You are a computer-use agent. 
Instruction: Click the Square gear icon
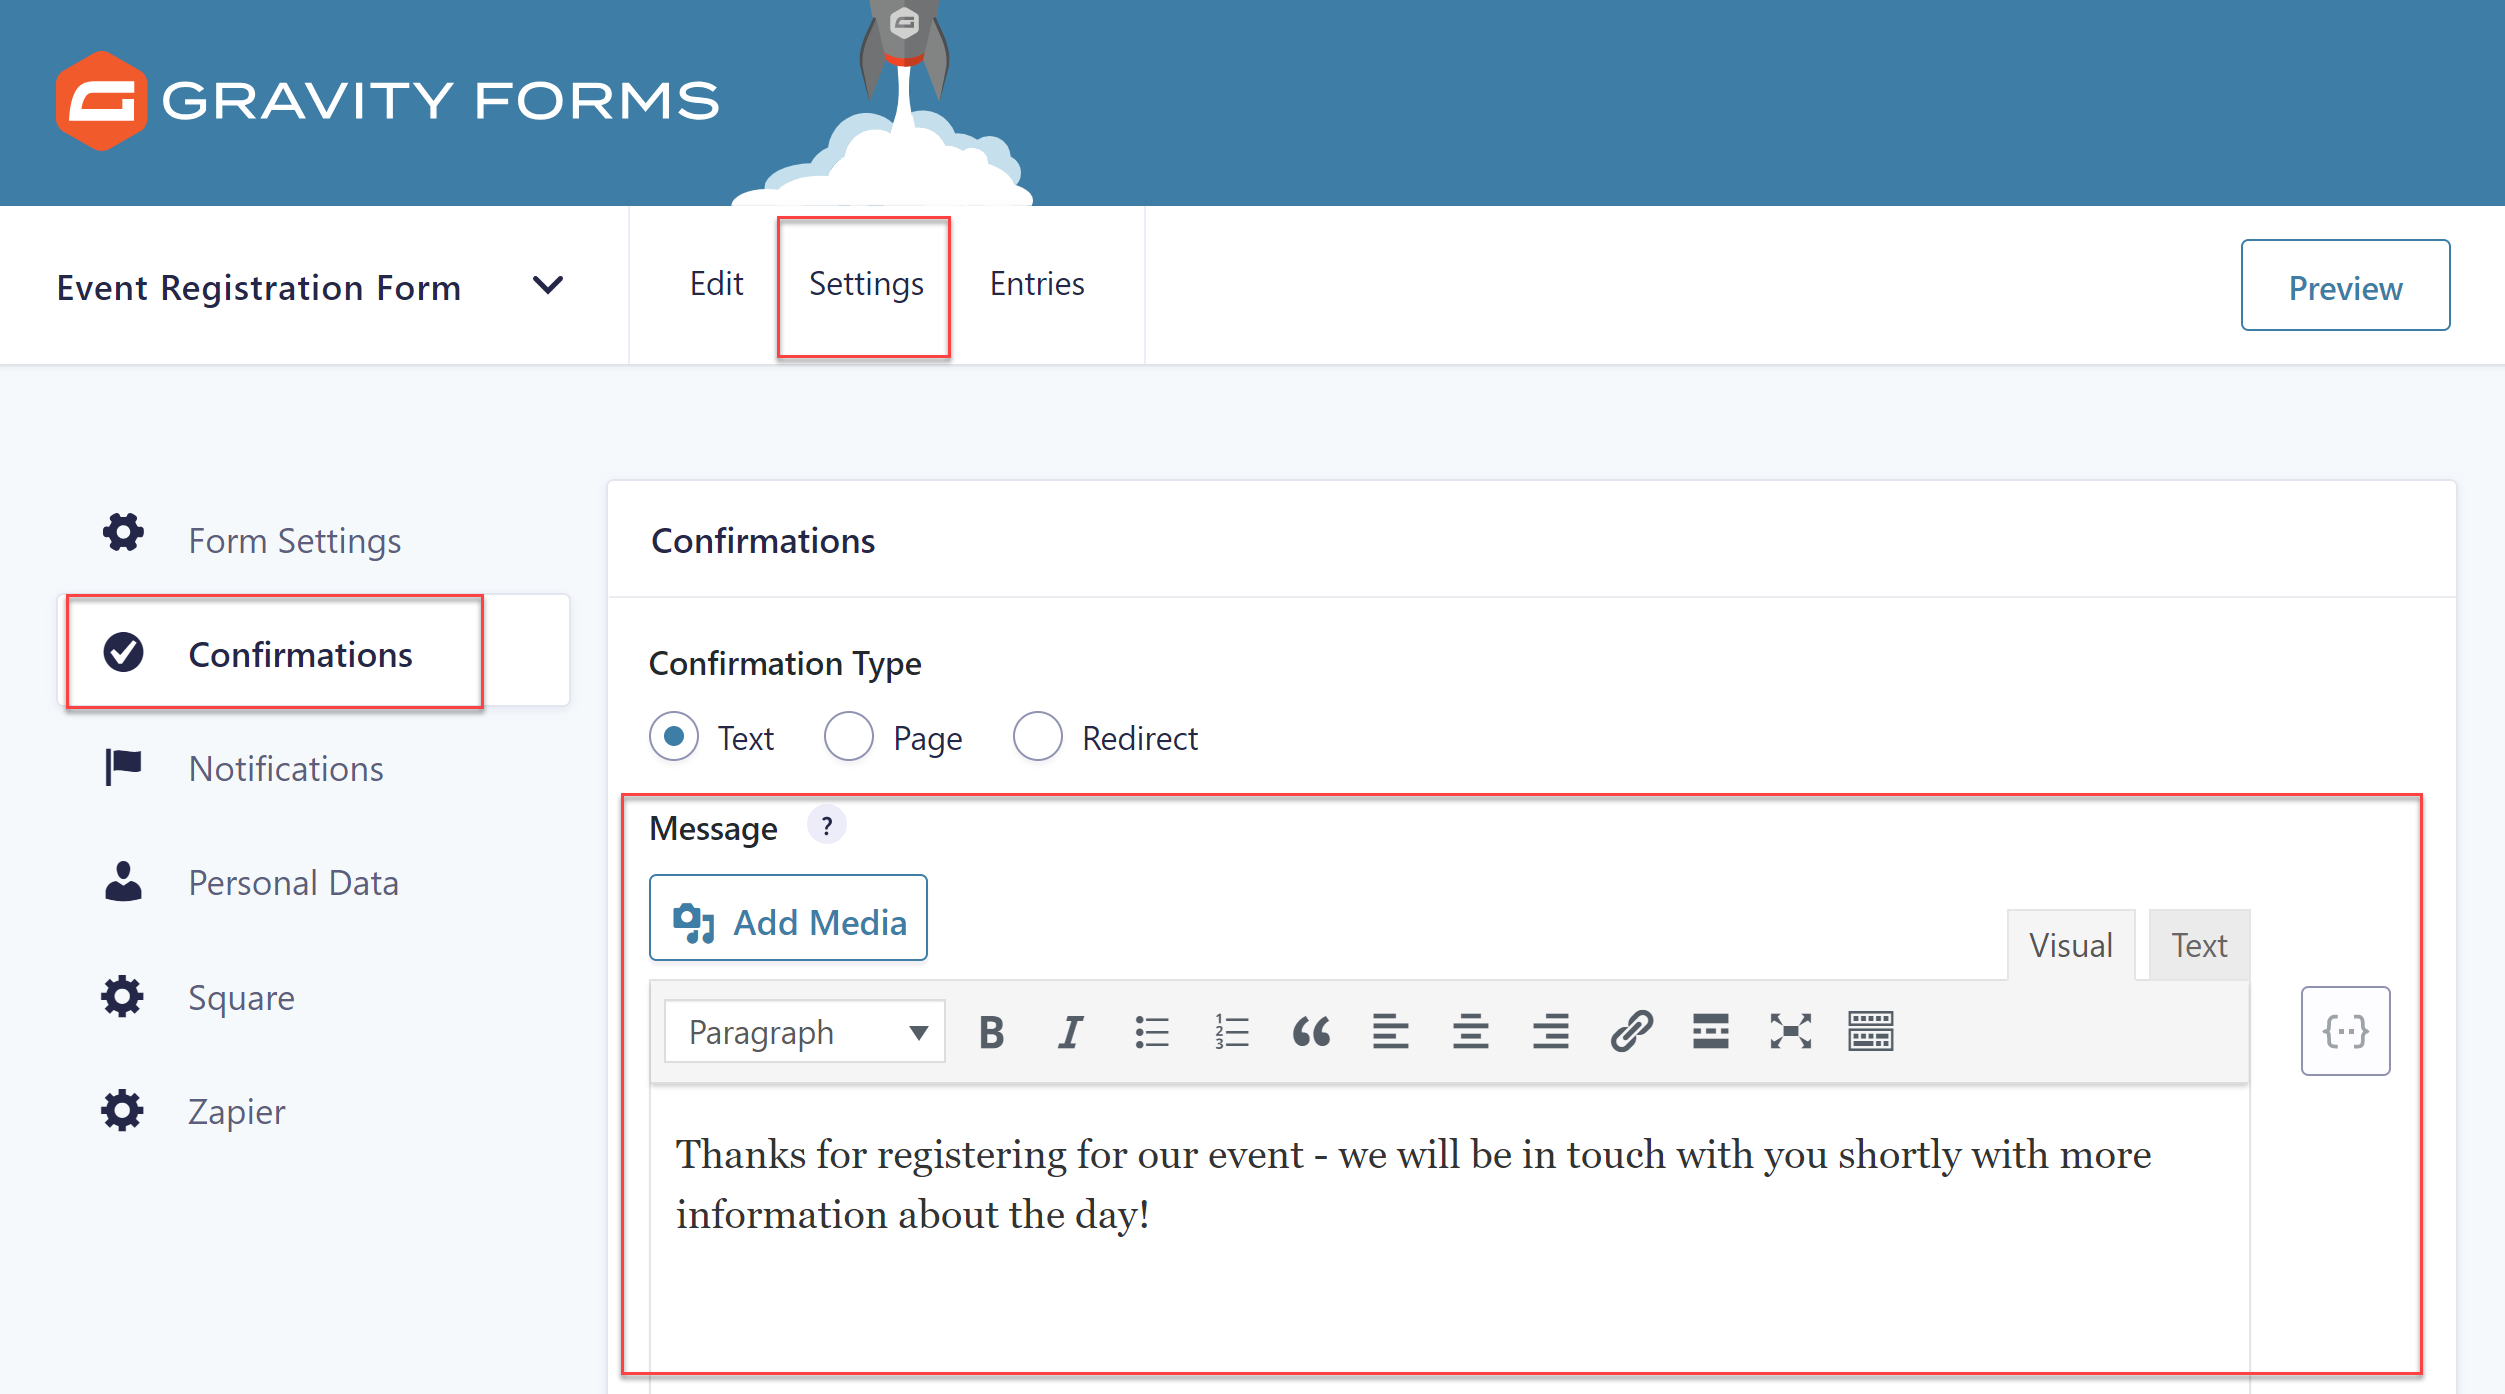pos(122,996)
